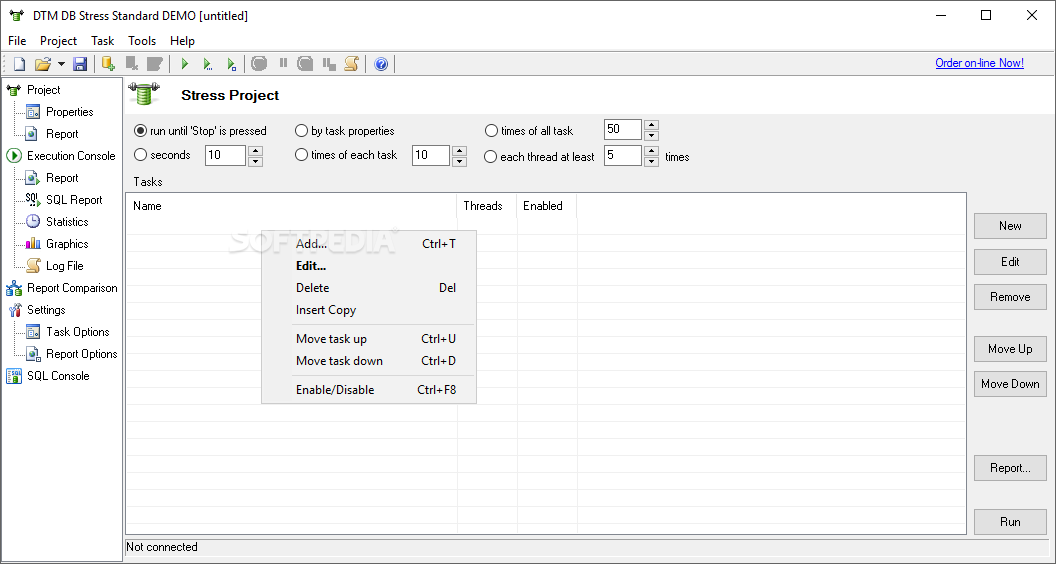Open the SQL Console icon
Screen dimensions: 1056x564
[14, 376]
